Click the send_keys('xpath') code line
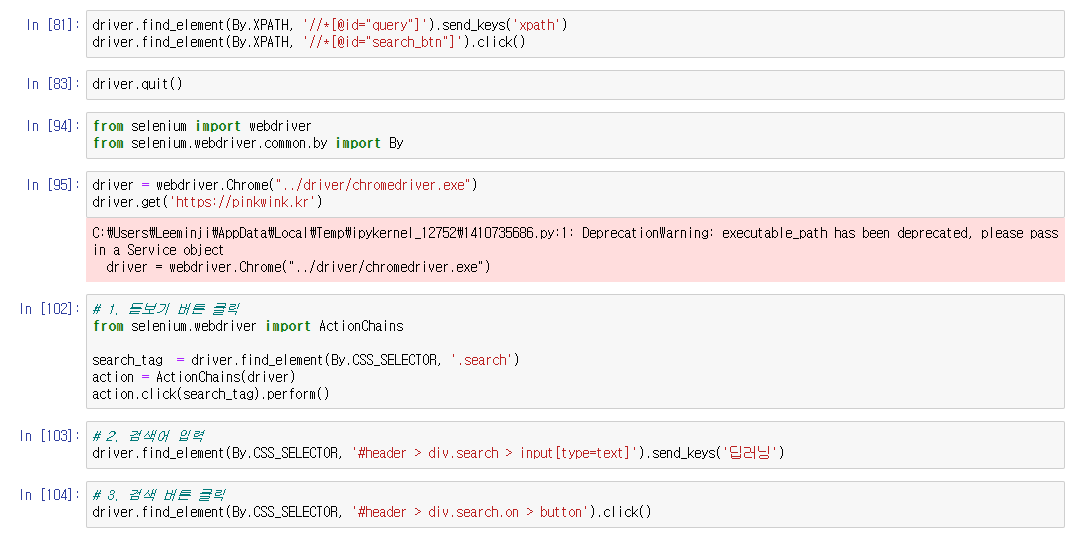 330,25
